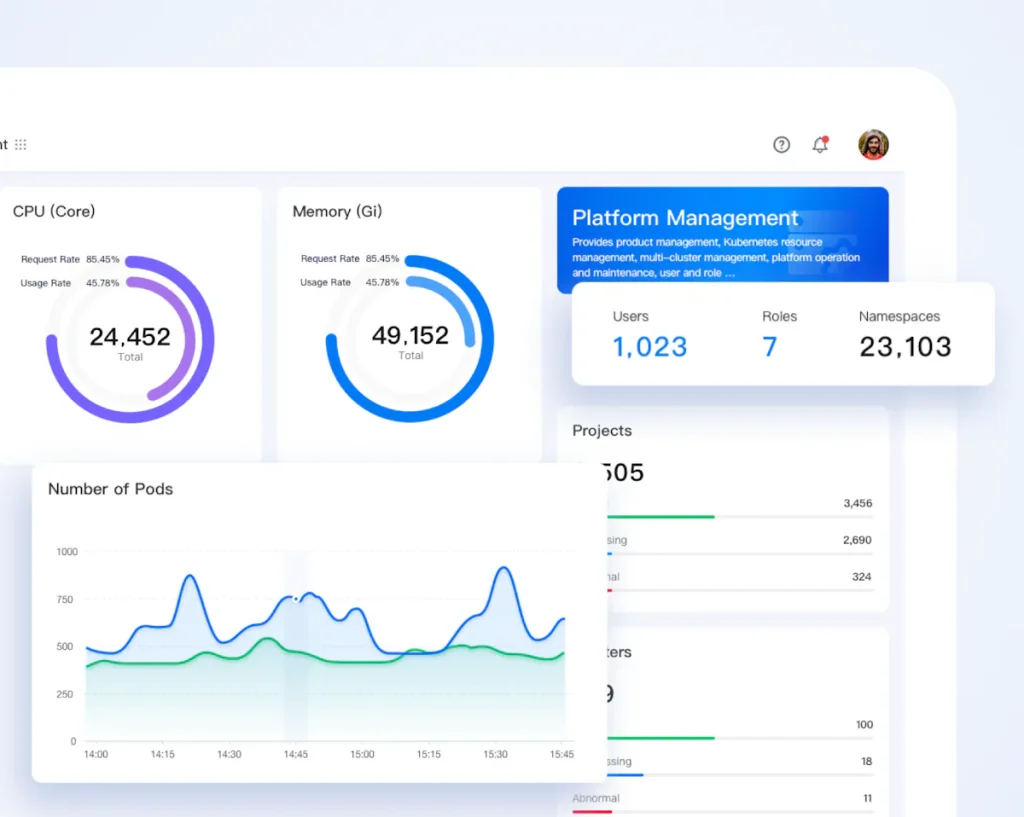Click the Number of Pods chart title
This screenshot has width=1024, height=817.
point(110,489)
